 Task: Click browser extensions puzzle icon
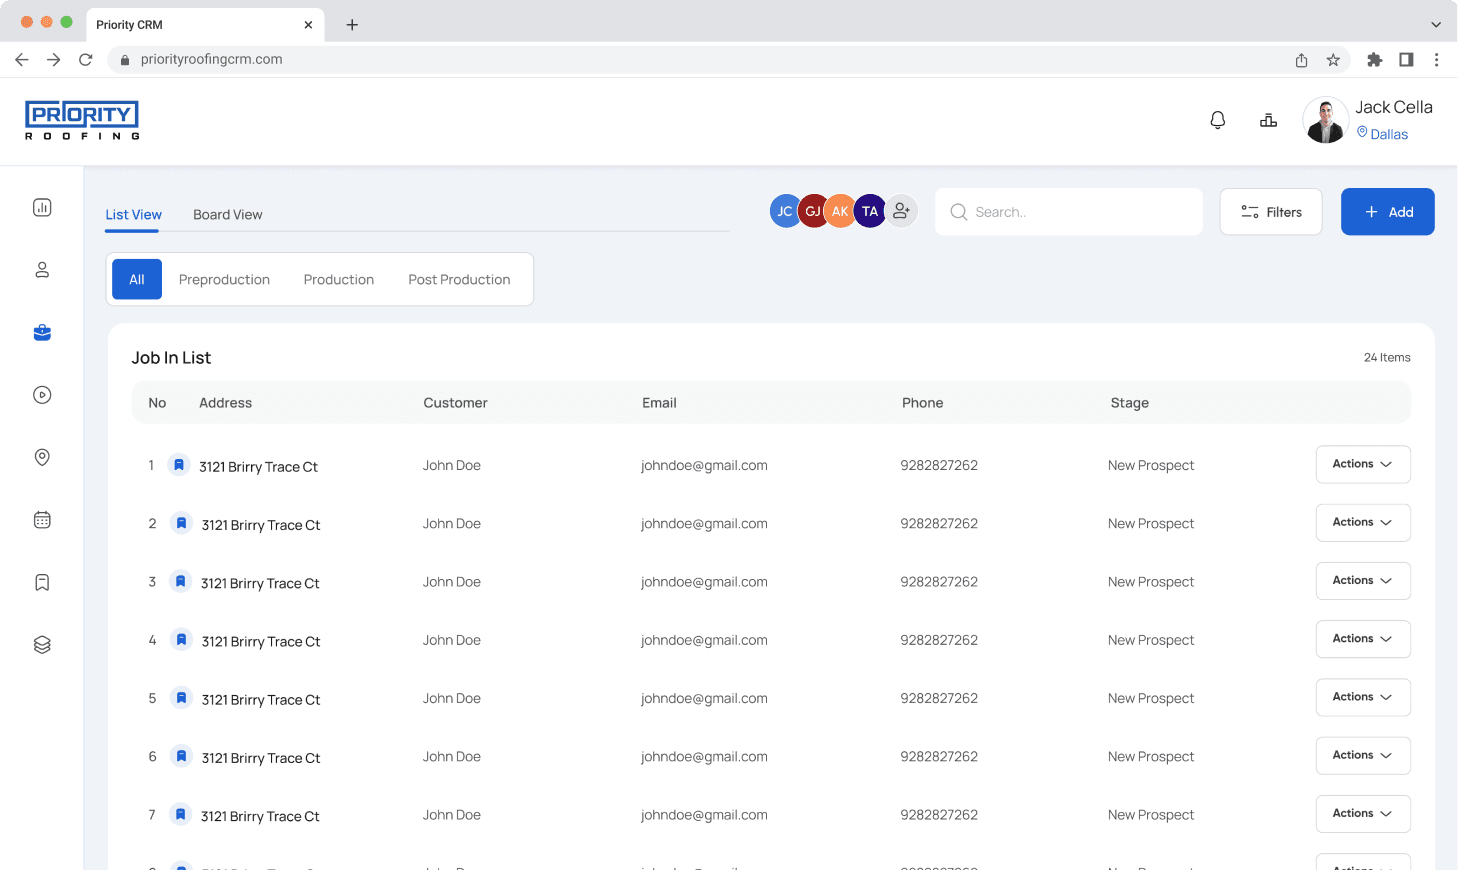[x=1374, y=60]
